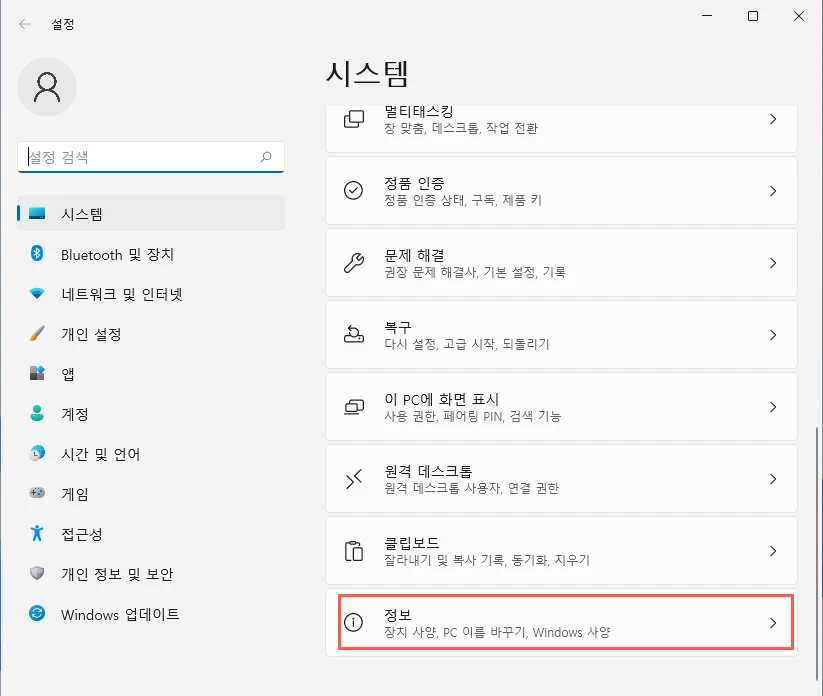This screenshot has width=823, height=696.
Task: Click '사용 권한, 페어링 PIN, 검색 기능' text
Action: point(472,416)
